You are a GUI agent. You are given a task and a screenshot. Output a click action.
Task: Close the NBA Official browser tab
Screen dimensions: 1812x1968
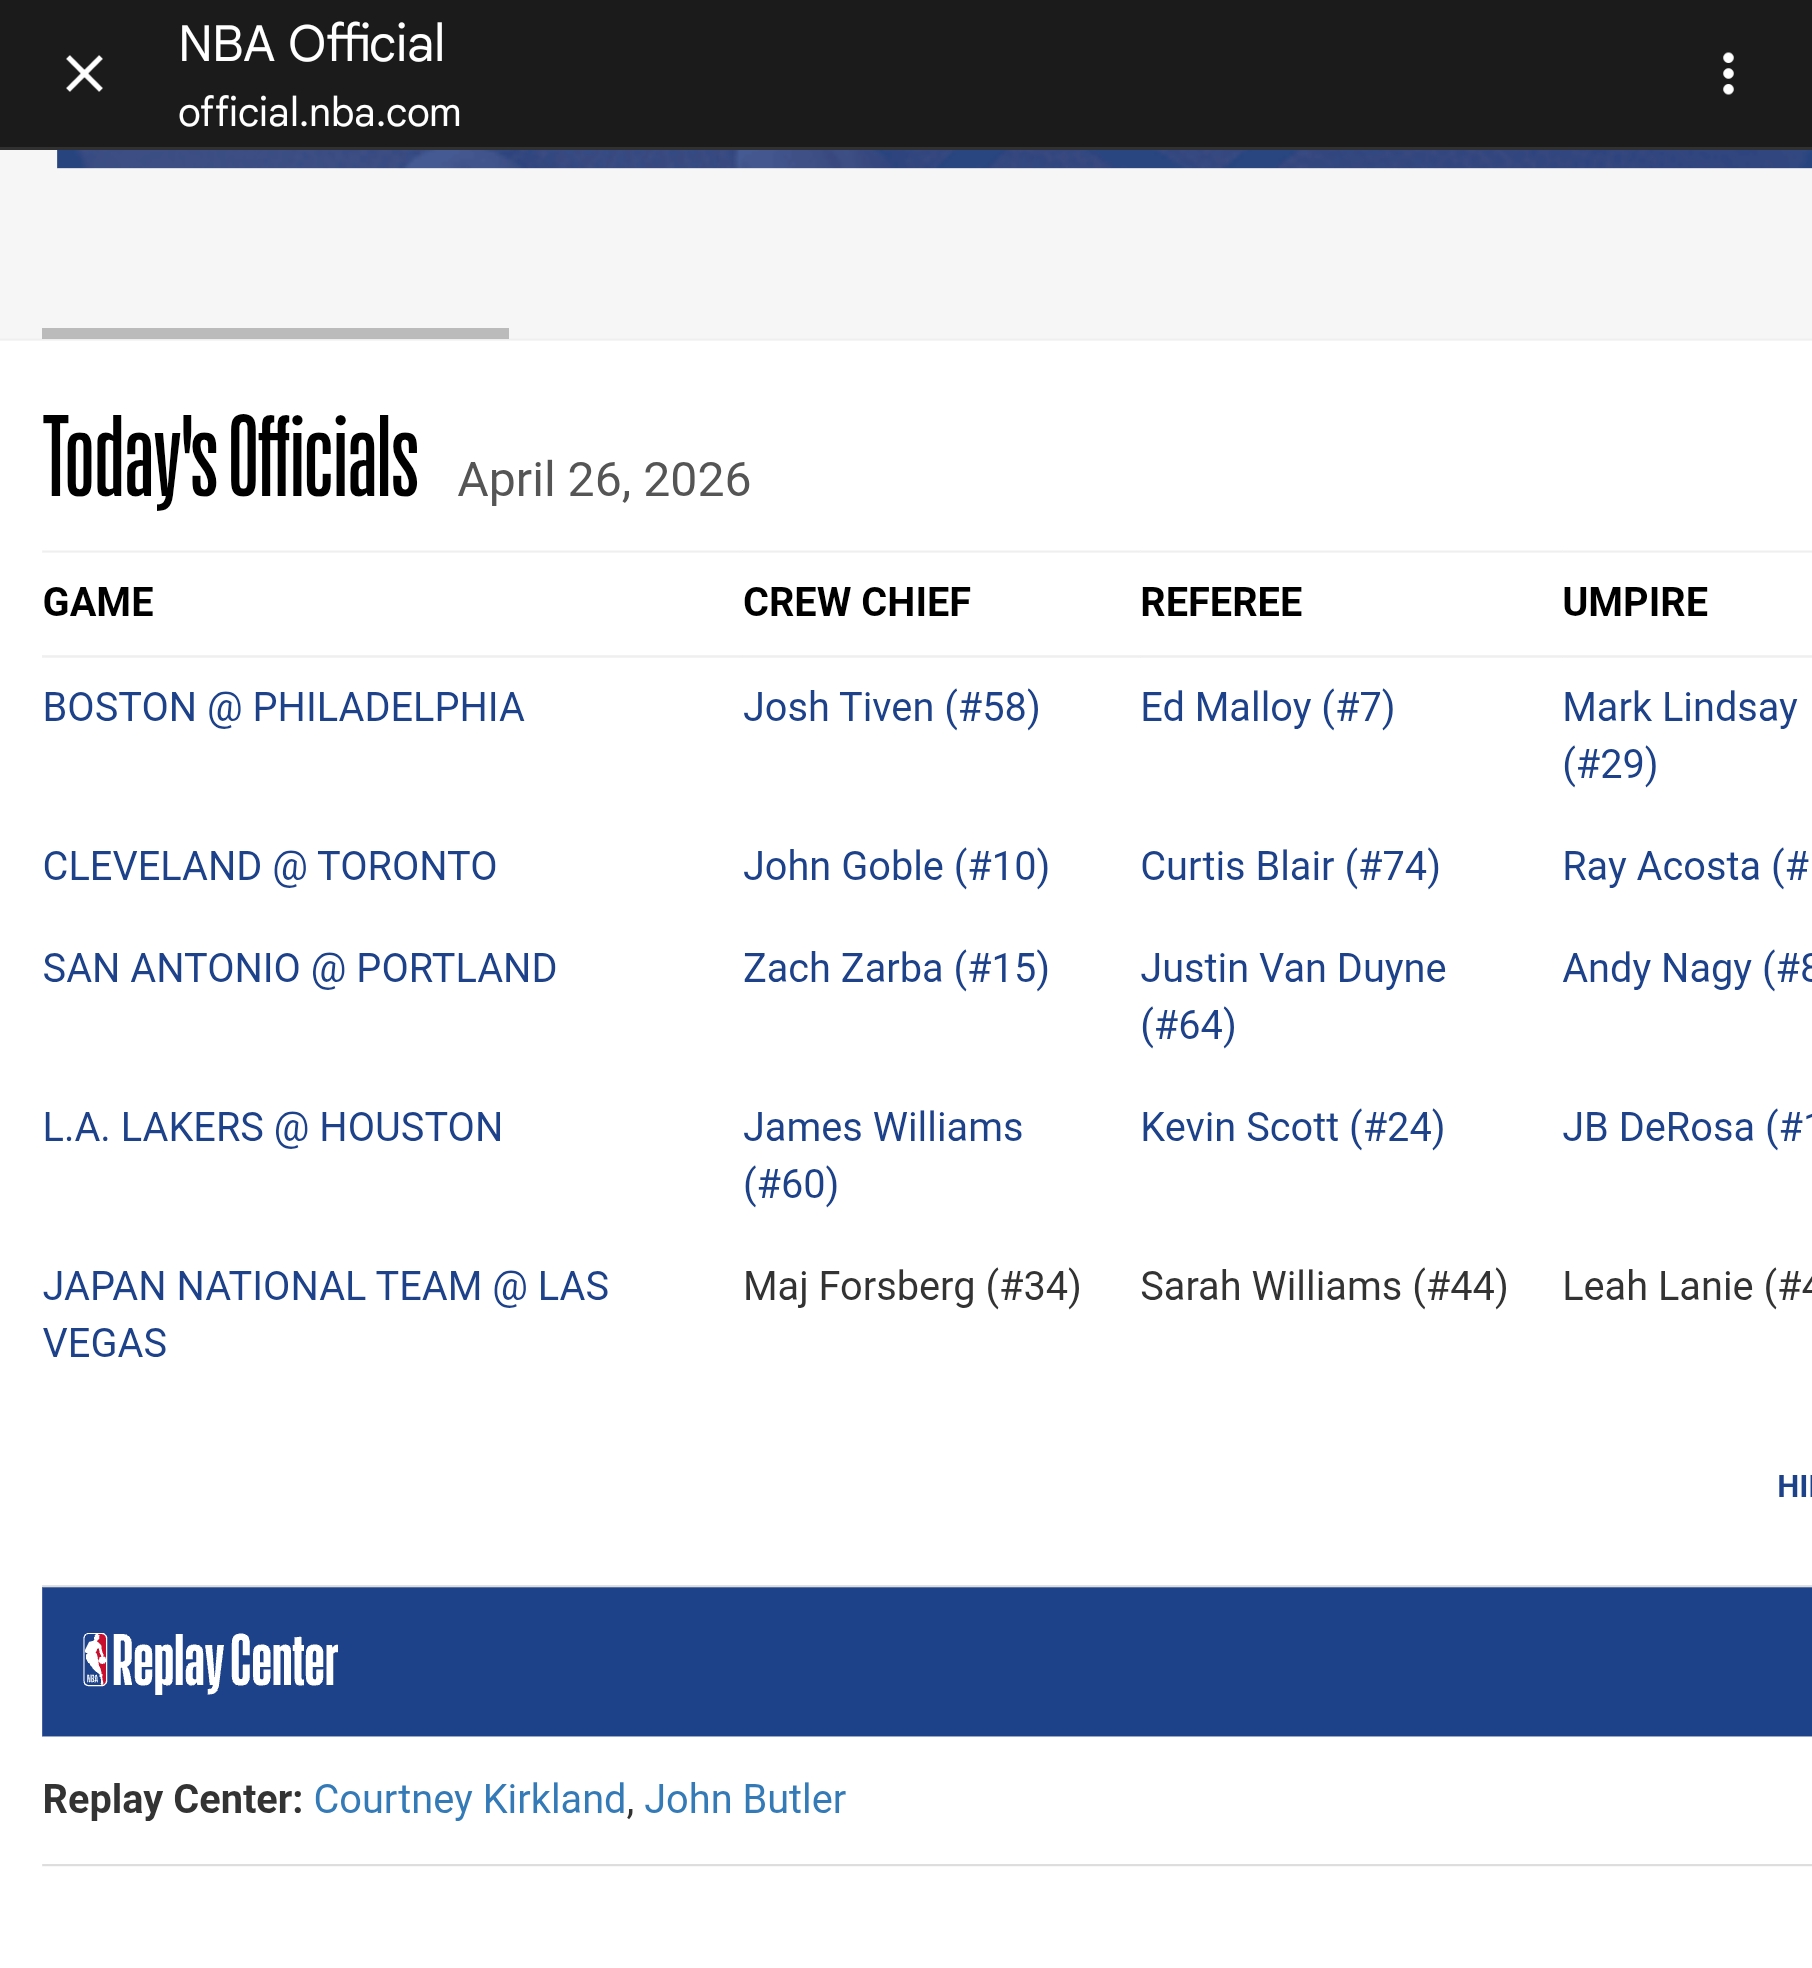point(84,74)
